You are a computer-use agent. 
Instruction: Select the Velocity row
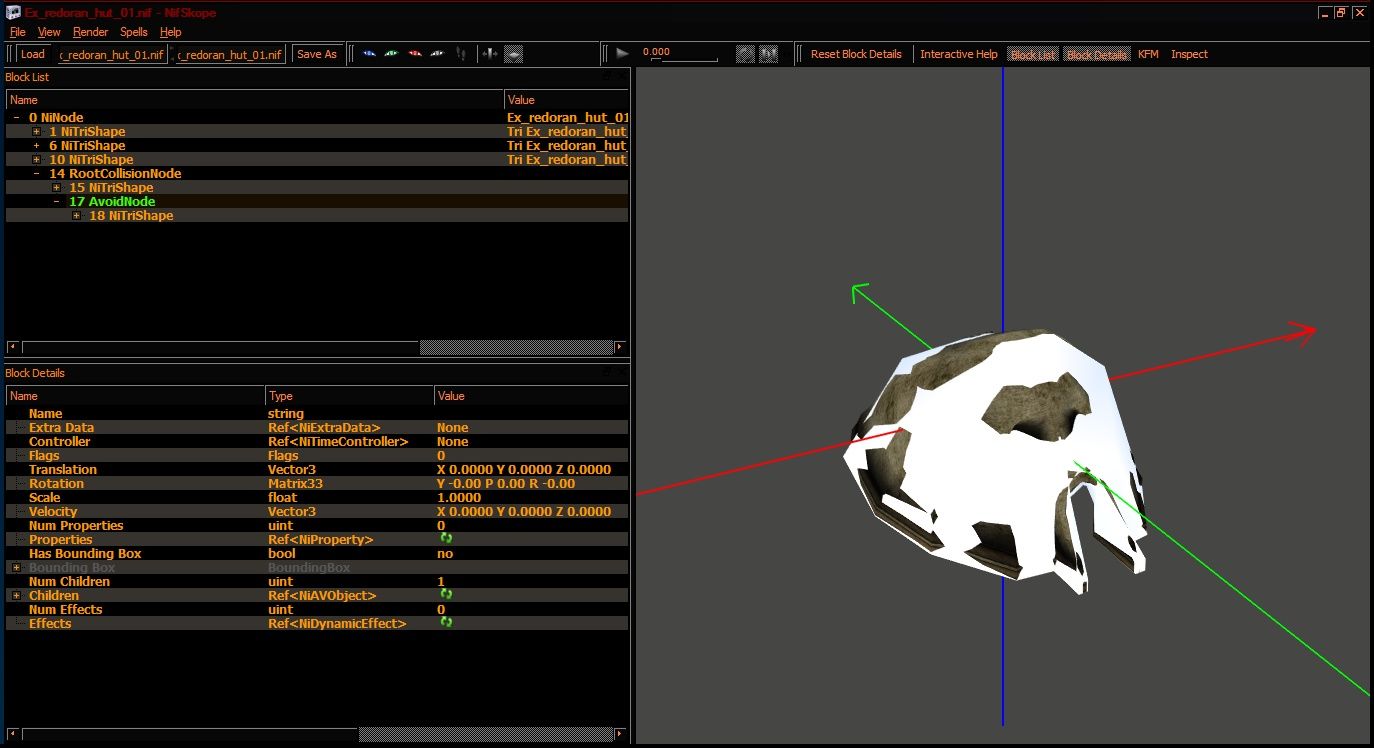pos(317,512)
